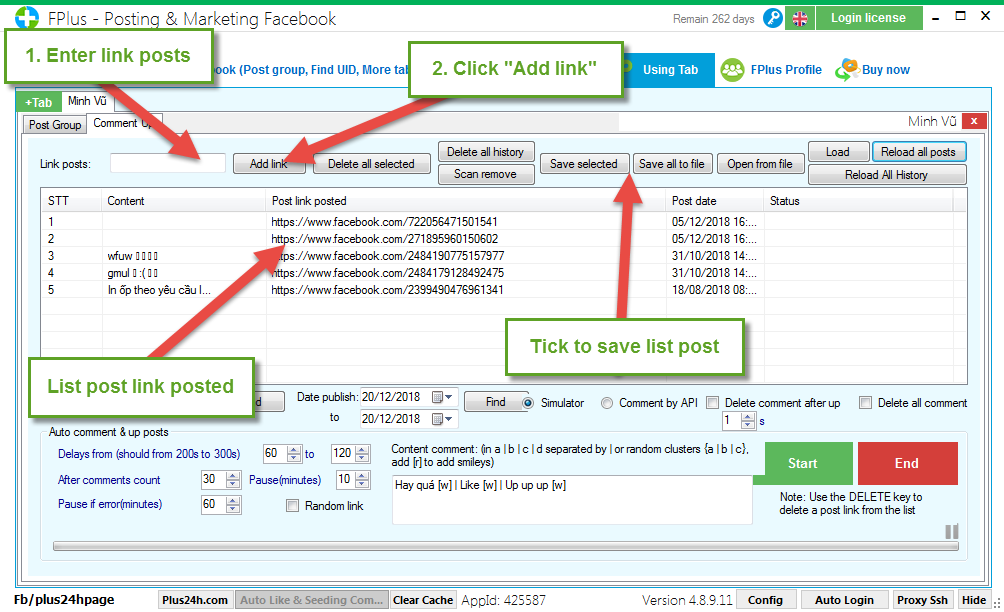This screenshot has height=612, width=1004.
Task: Adjust delete comment seconds spinner
Action: [748, 421]
